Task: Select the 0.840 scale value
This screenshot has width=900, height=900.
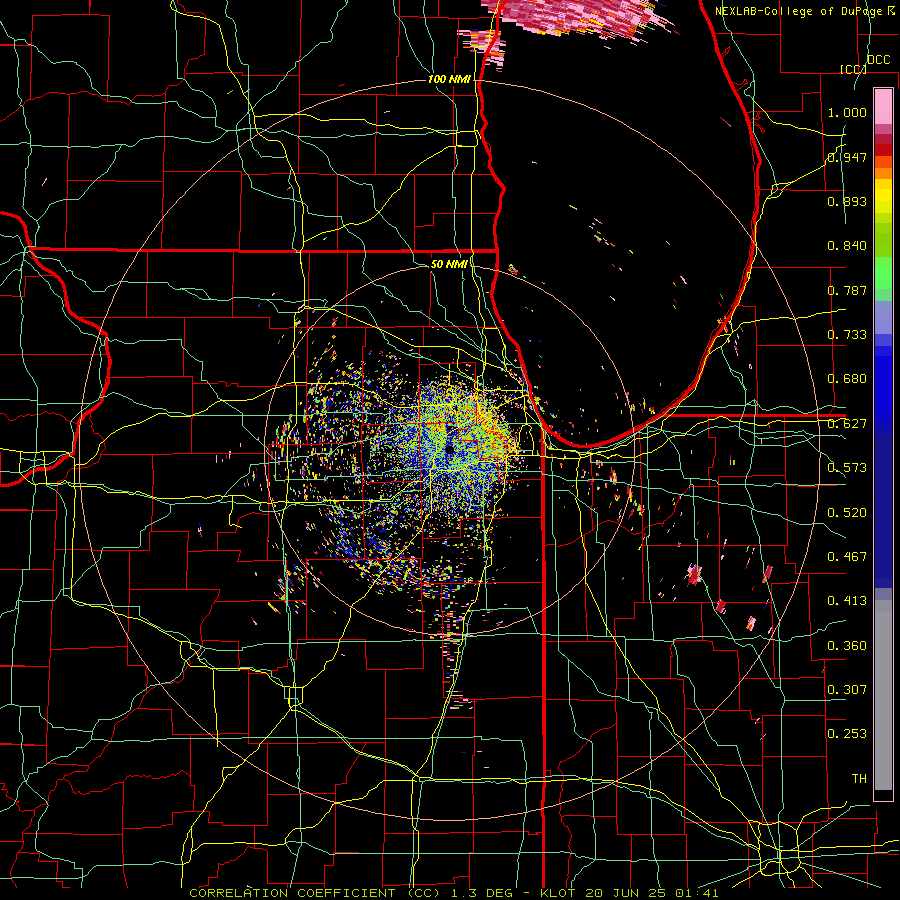Action: coord(847,246)
